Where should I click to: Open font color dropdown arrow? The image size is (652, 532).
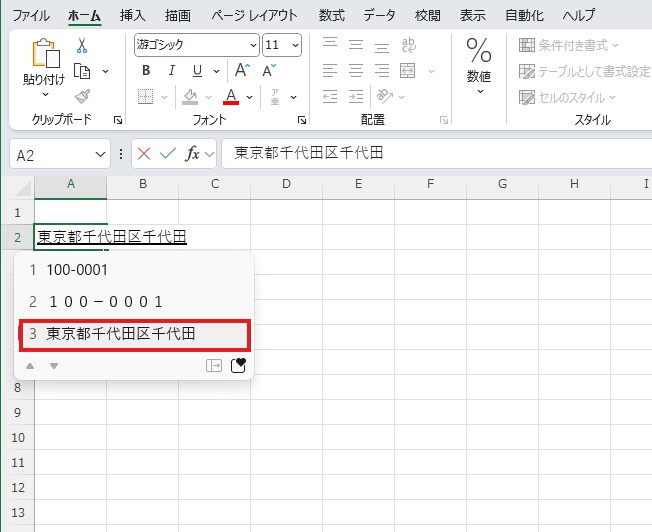coord(249,97)
